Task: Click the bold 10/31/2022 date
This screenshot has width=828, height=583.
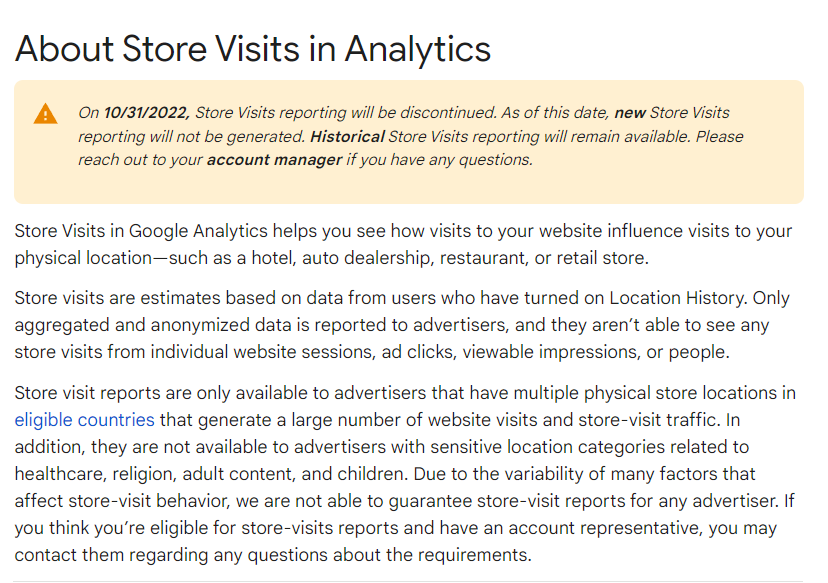Action: click(147, 113)
